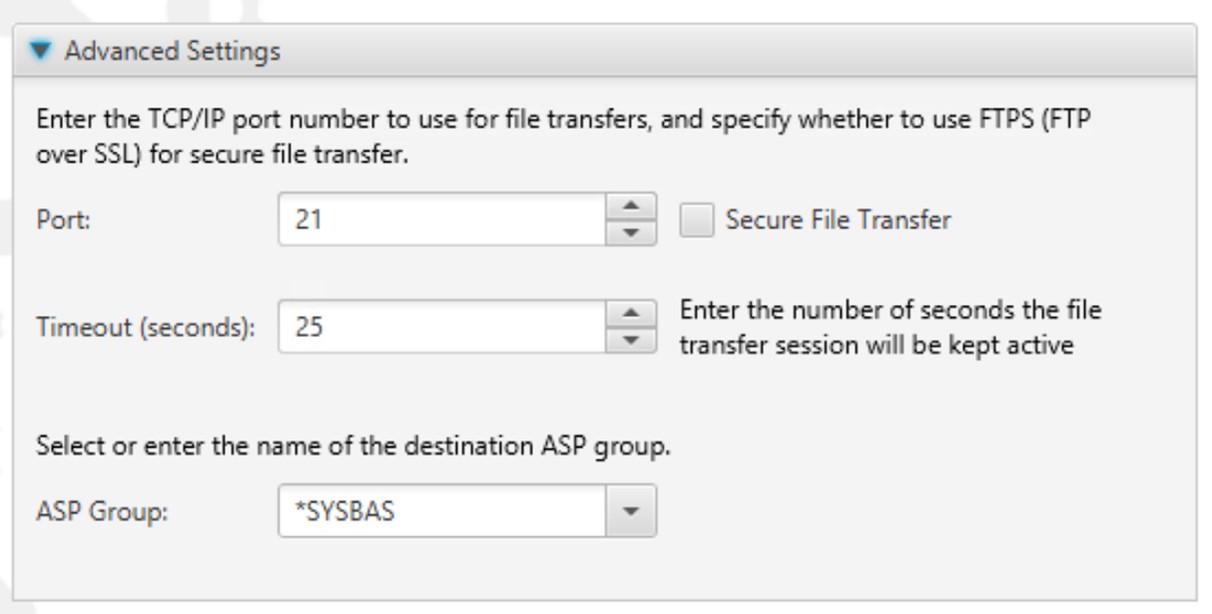
Task: Click the Timeout (seconds): label
Action: [x=144, y=326]
